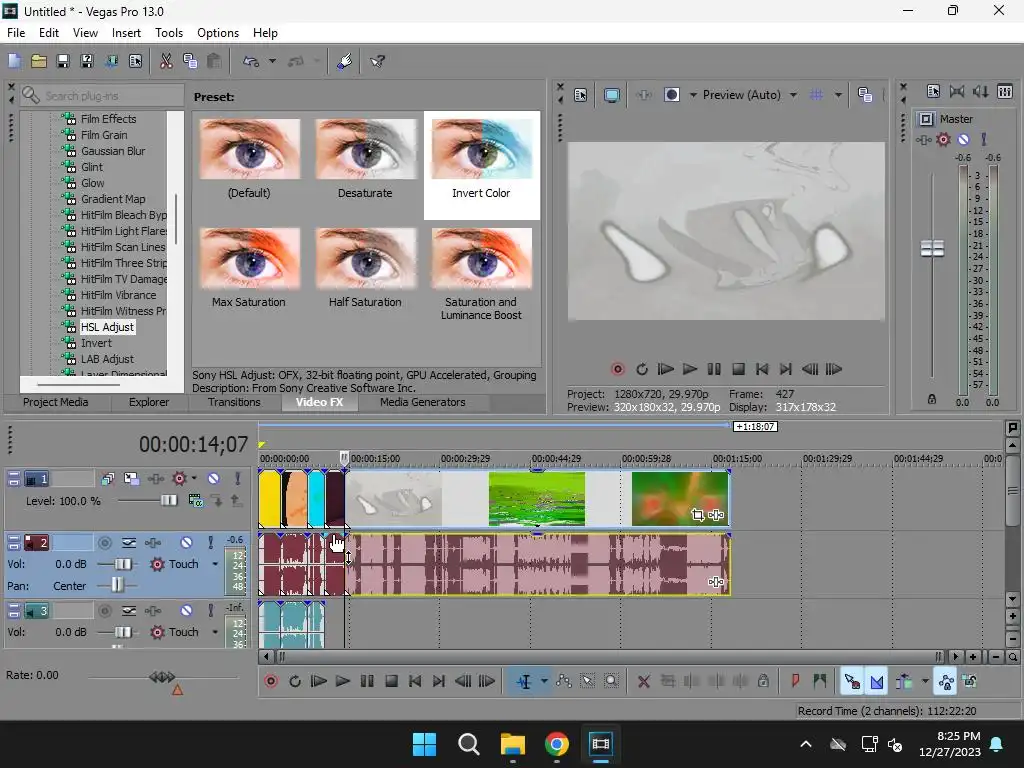Toggle Solo on video Track 1
This screenshot has height=768, width=1024.
coord(238,479)
